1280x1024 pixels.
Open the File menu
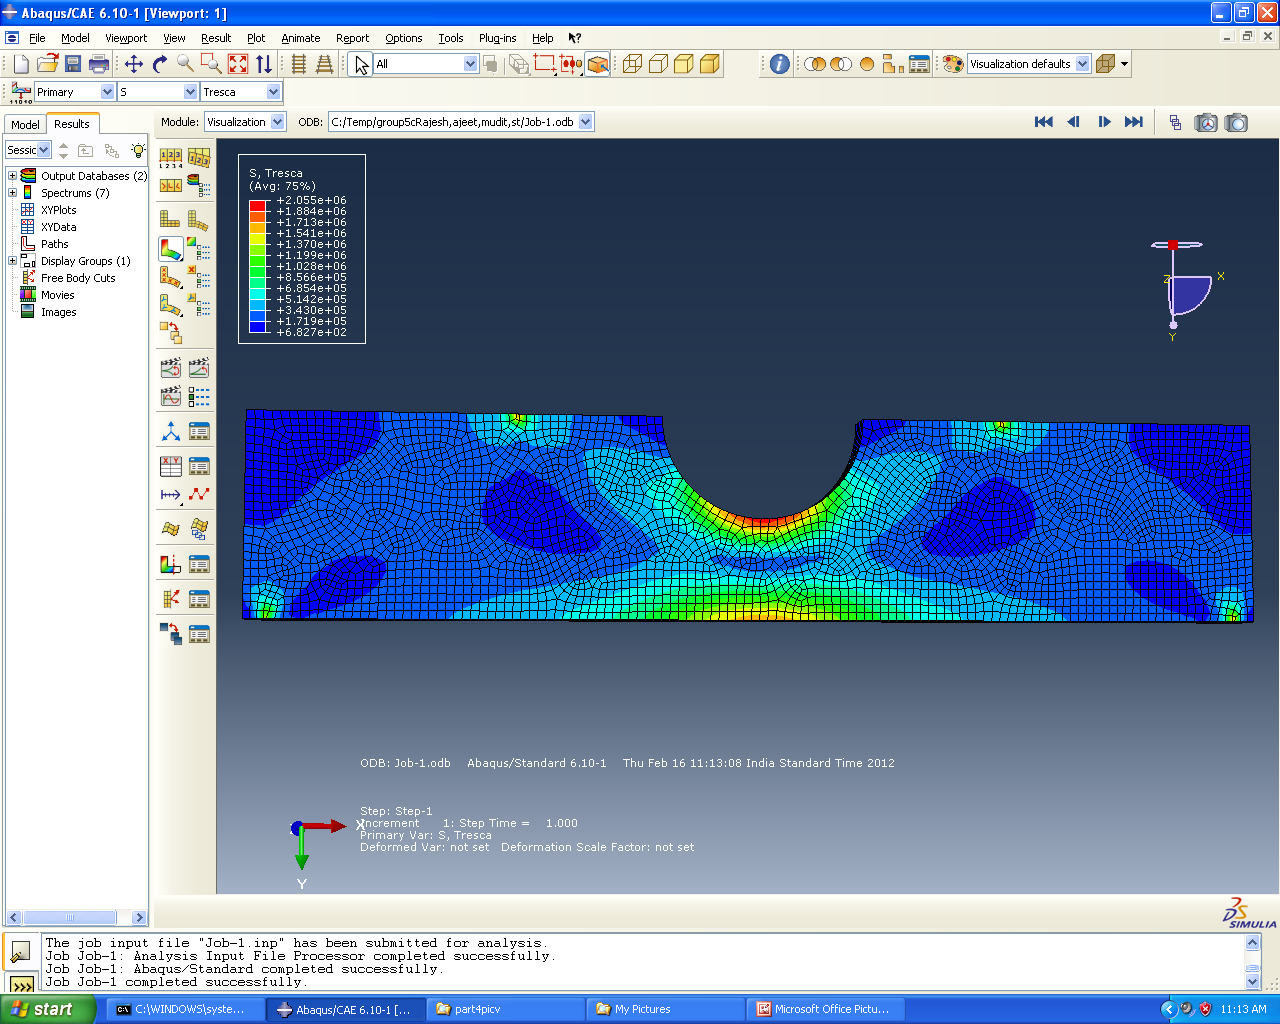coord(37,38)
